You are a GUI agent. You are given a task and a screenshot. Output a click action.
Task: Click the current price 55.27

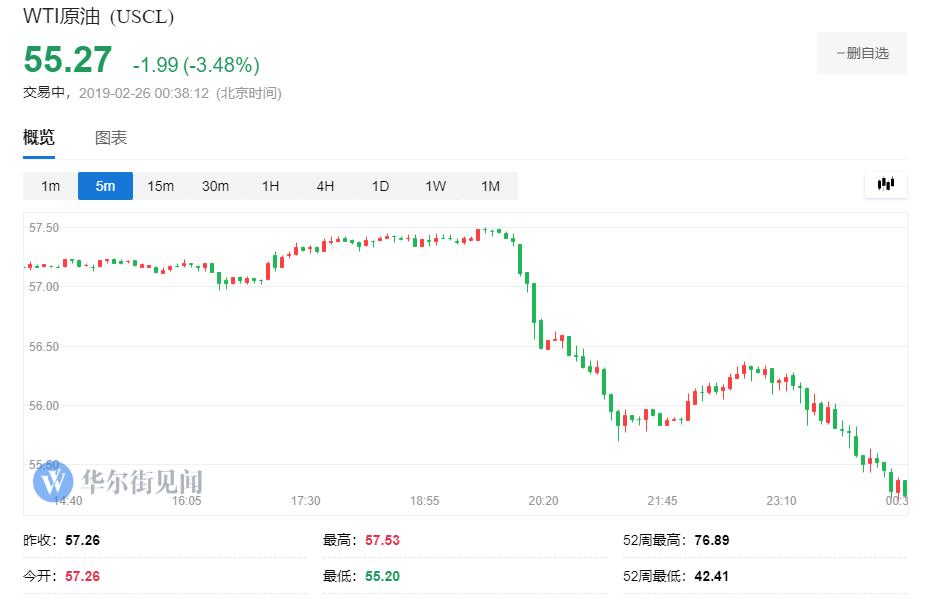point(67,60)
